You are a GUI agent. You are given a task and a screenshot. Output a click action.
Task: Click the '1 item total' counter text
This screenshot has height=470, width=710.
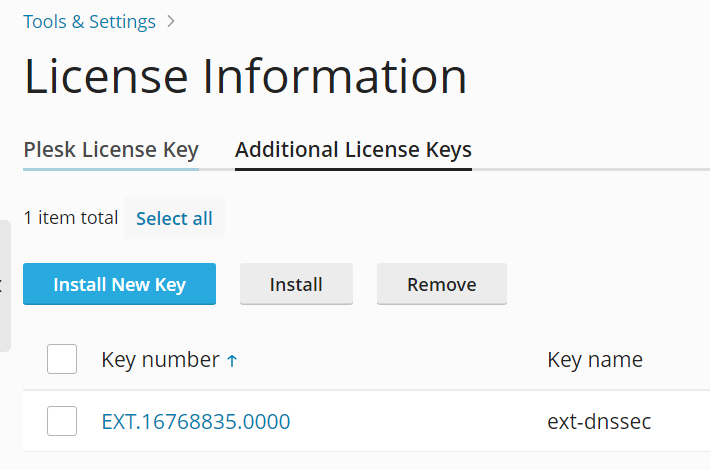pyautogui.click(x=71, y=218)
